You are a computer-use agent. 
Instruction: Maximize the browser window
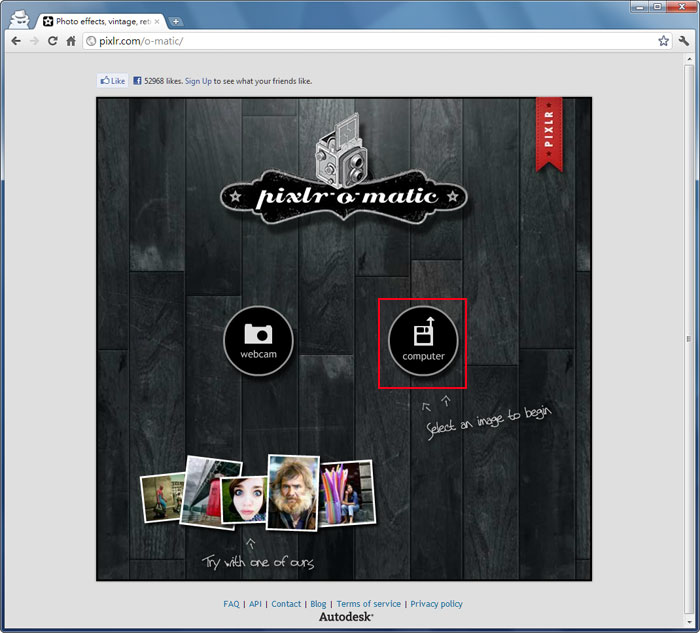click(x=657, y=6)
